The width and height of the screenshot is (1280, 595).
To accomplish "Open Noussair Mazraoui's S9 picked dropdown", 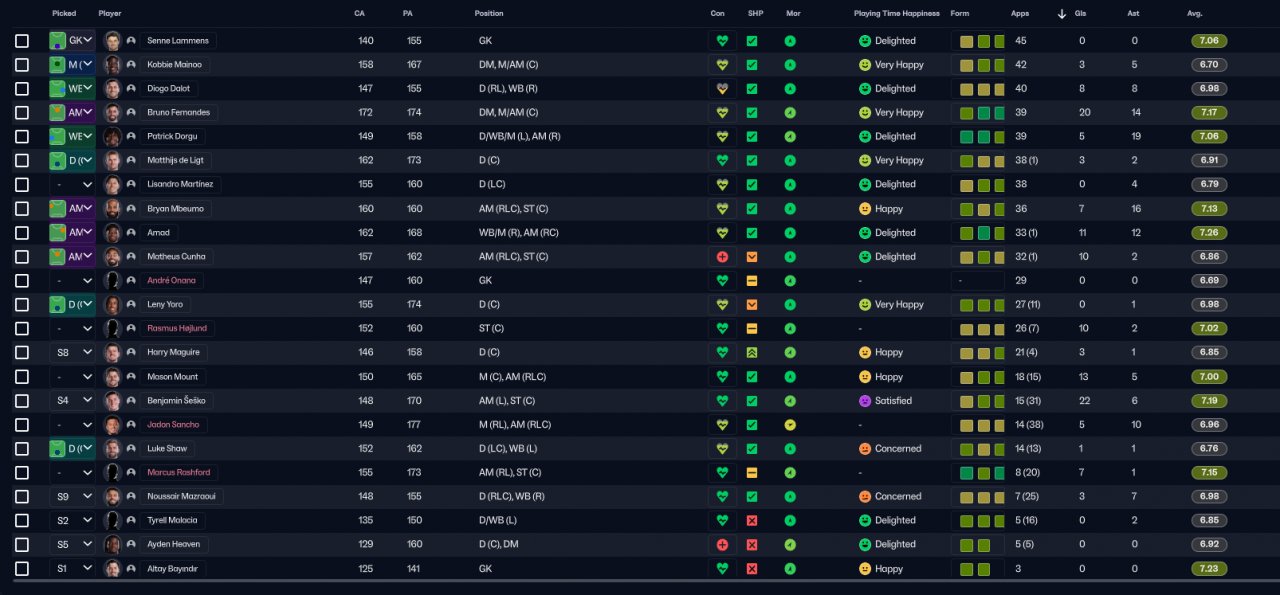I will [x=72, y=497].
